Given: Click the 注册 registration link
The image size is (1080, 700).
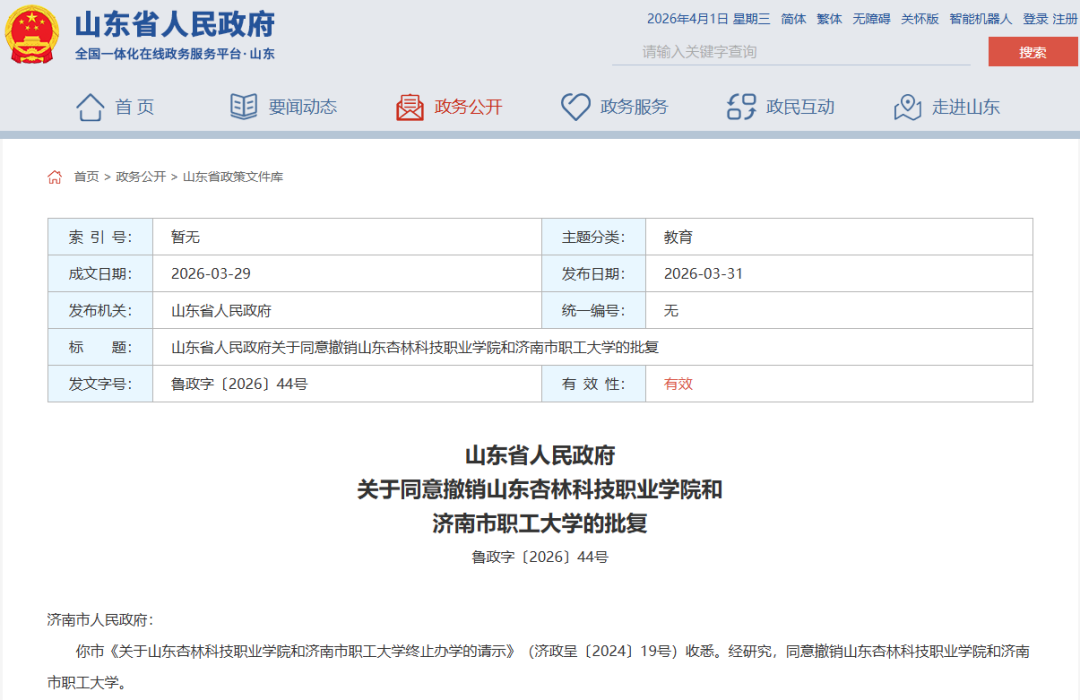Looking at the screenshot, I should point(1065,18).
